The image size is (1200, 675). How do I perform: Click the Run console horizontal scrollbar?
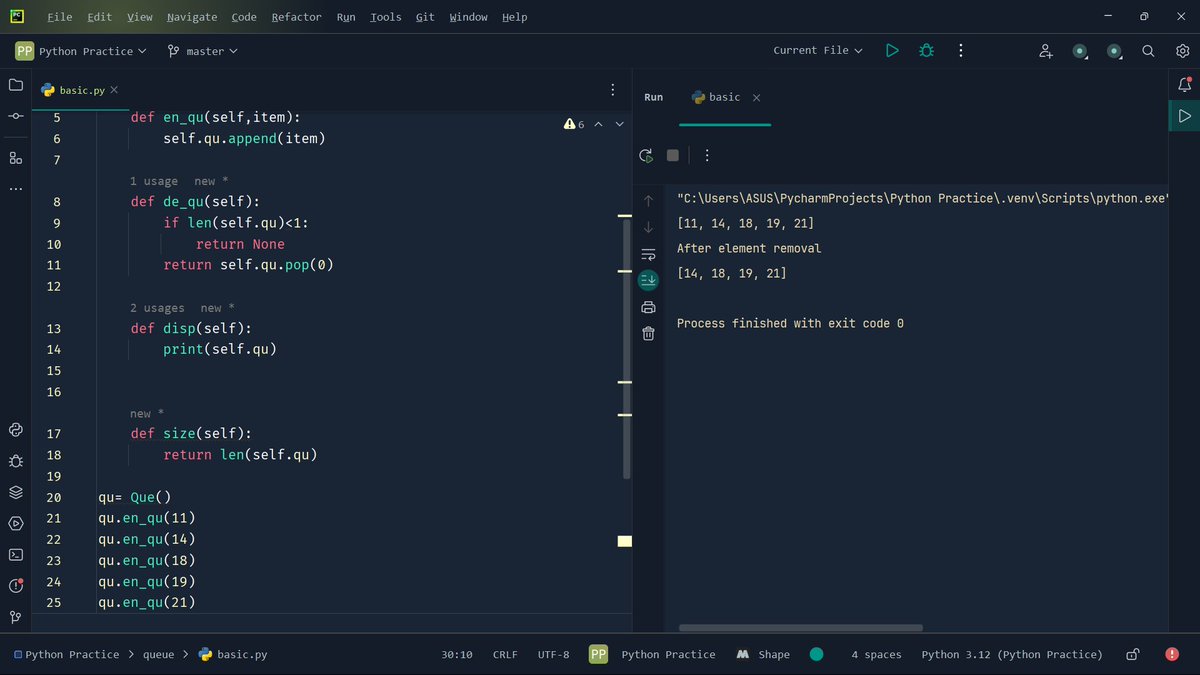point(800,628)
